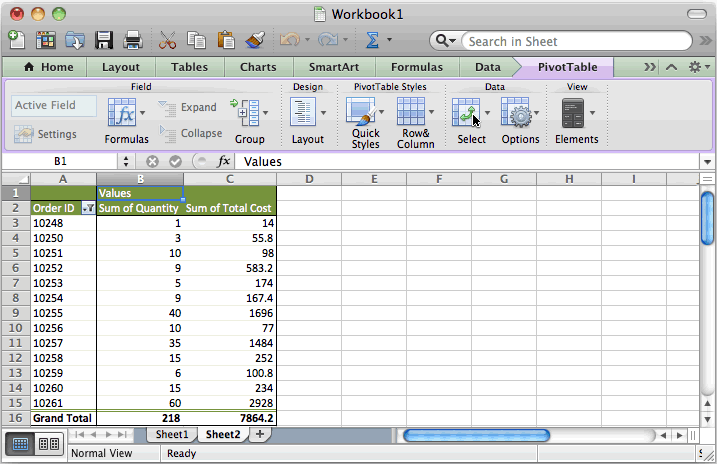
Task: Click the Collapse field button
Action: pyautogui.click(x=190, y=133)
